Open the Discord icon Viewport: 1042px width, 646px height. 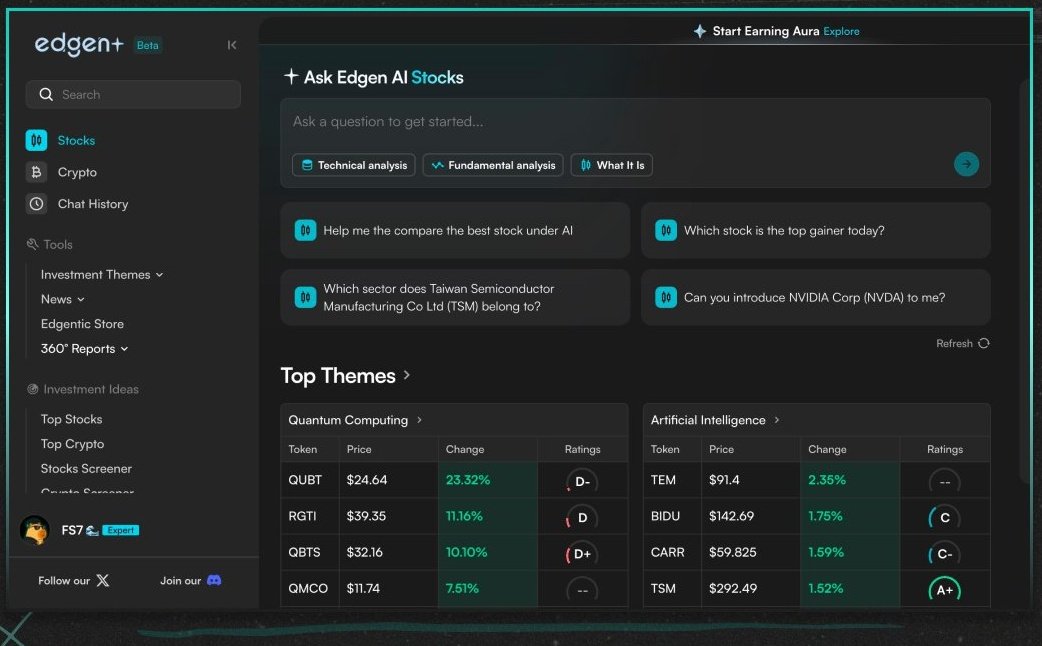[x=214, y=580]
